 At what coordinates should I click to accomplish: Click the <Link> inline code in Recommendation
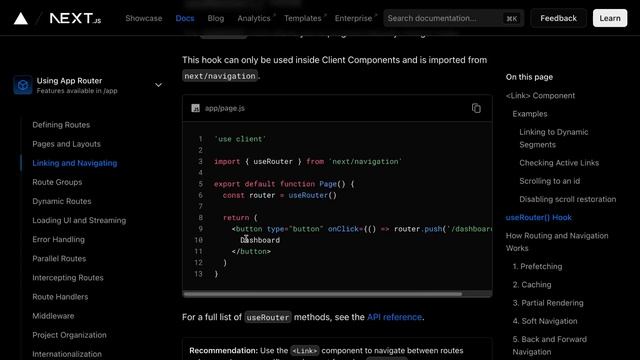pyautogui.click(x=304, y=351)
